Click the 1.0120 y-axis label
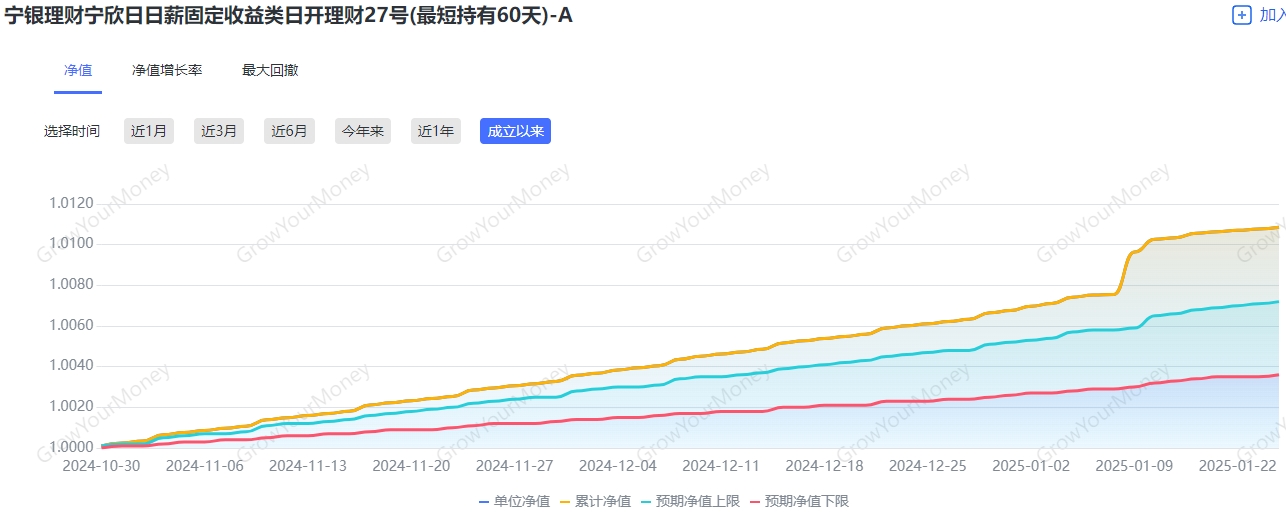1286x513 pixels. pos(71,204)
